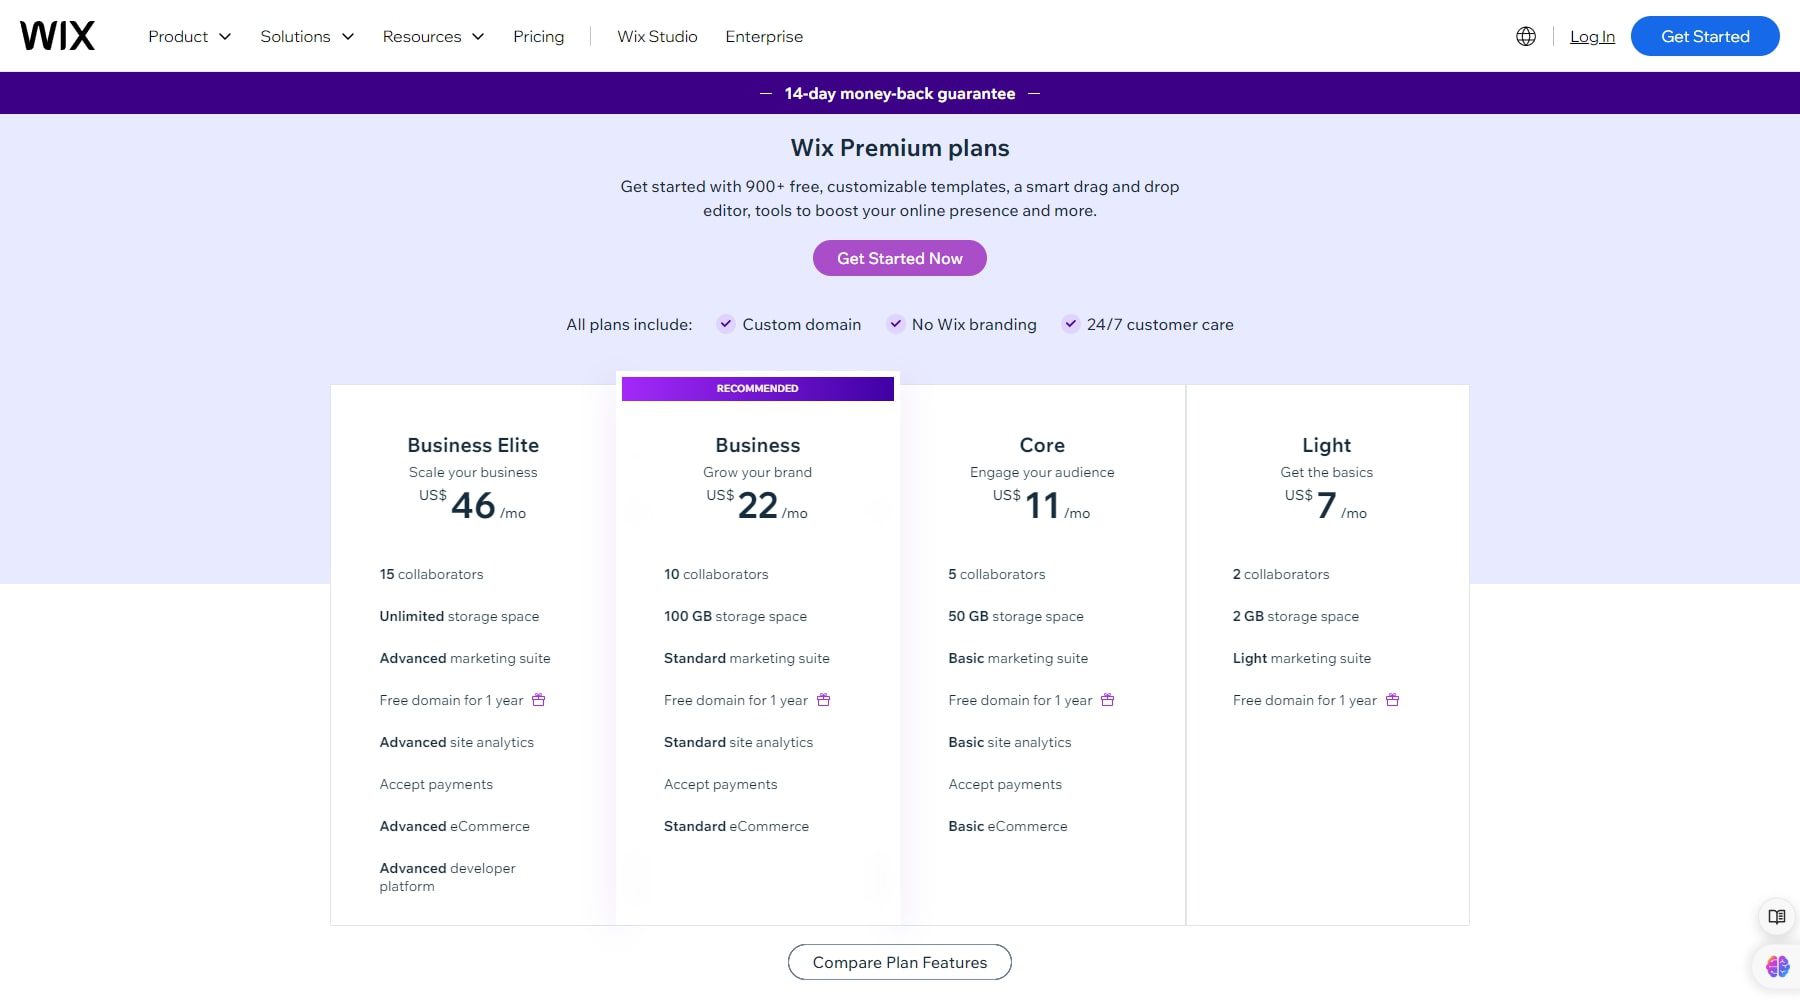Expand the Product dropdown menu
This screenshot has width=1800, height=1000.
coord(188,36)
